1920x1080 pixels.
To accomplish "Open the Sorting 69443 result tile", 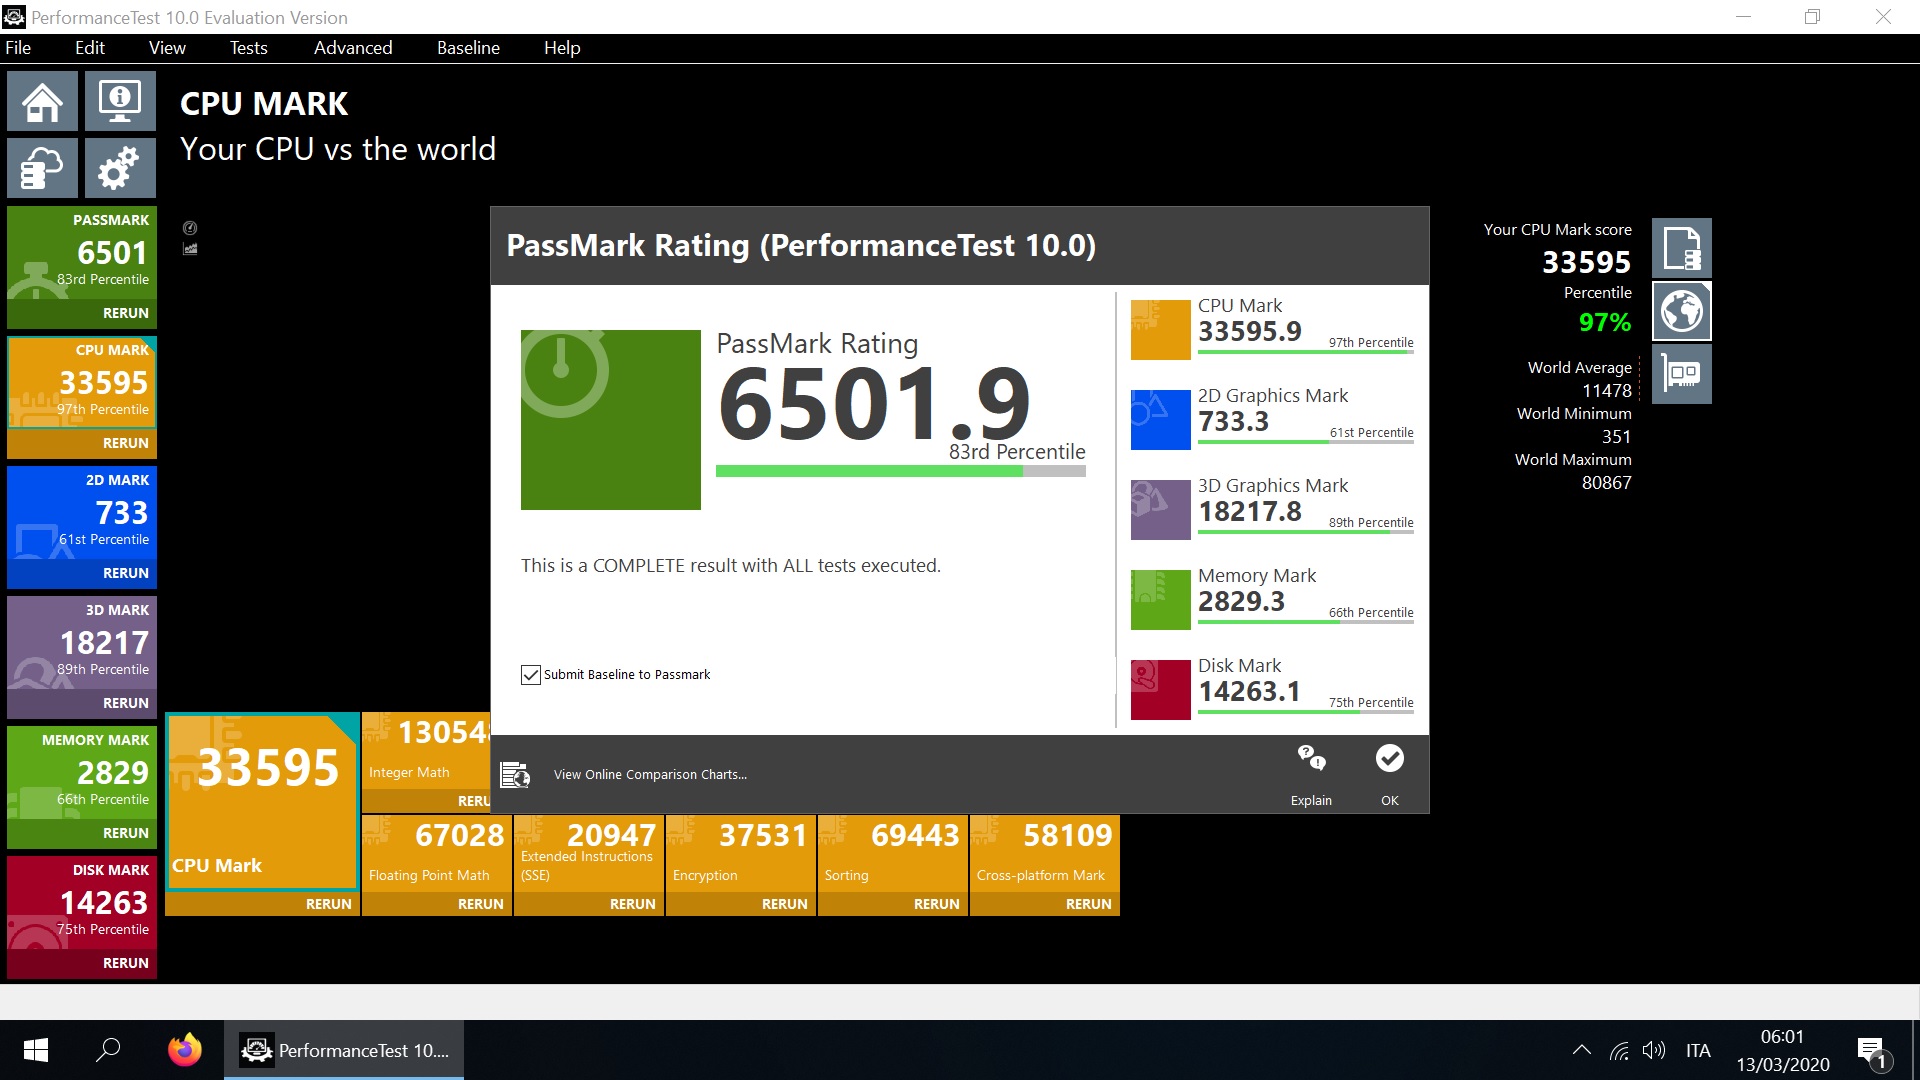I will point(893,853).
